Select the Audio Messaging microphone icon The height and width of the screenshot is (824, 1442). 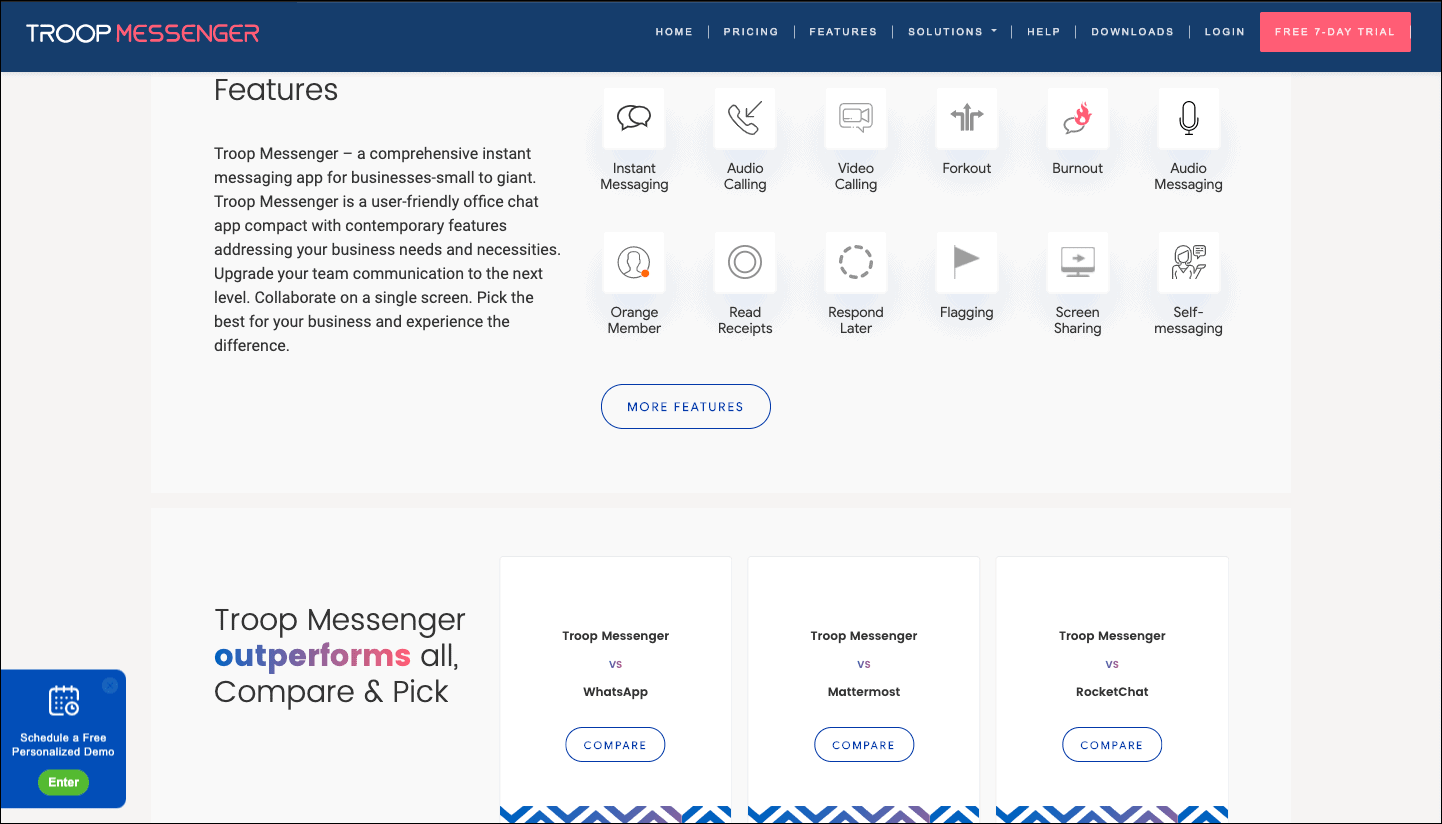(1188, 117)
